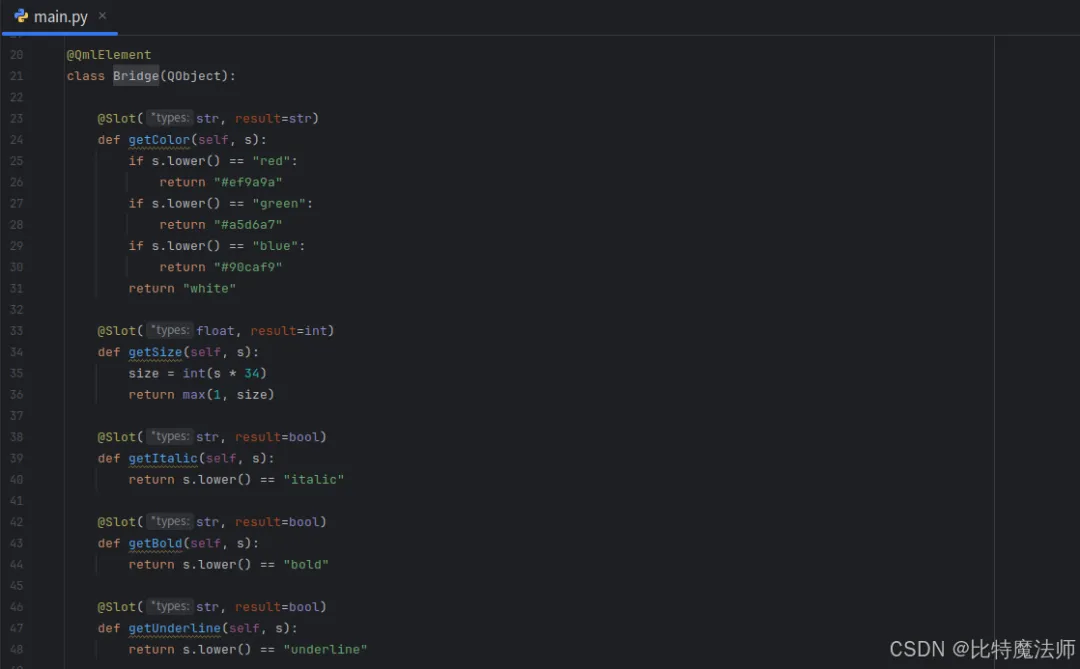The image size is (1080, 669).
Task: Select the main.py editor tab
Action: pos(60,17)
